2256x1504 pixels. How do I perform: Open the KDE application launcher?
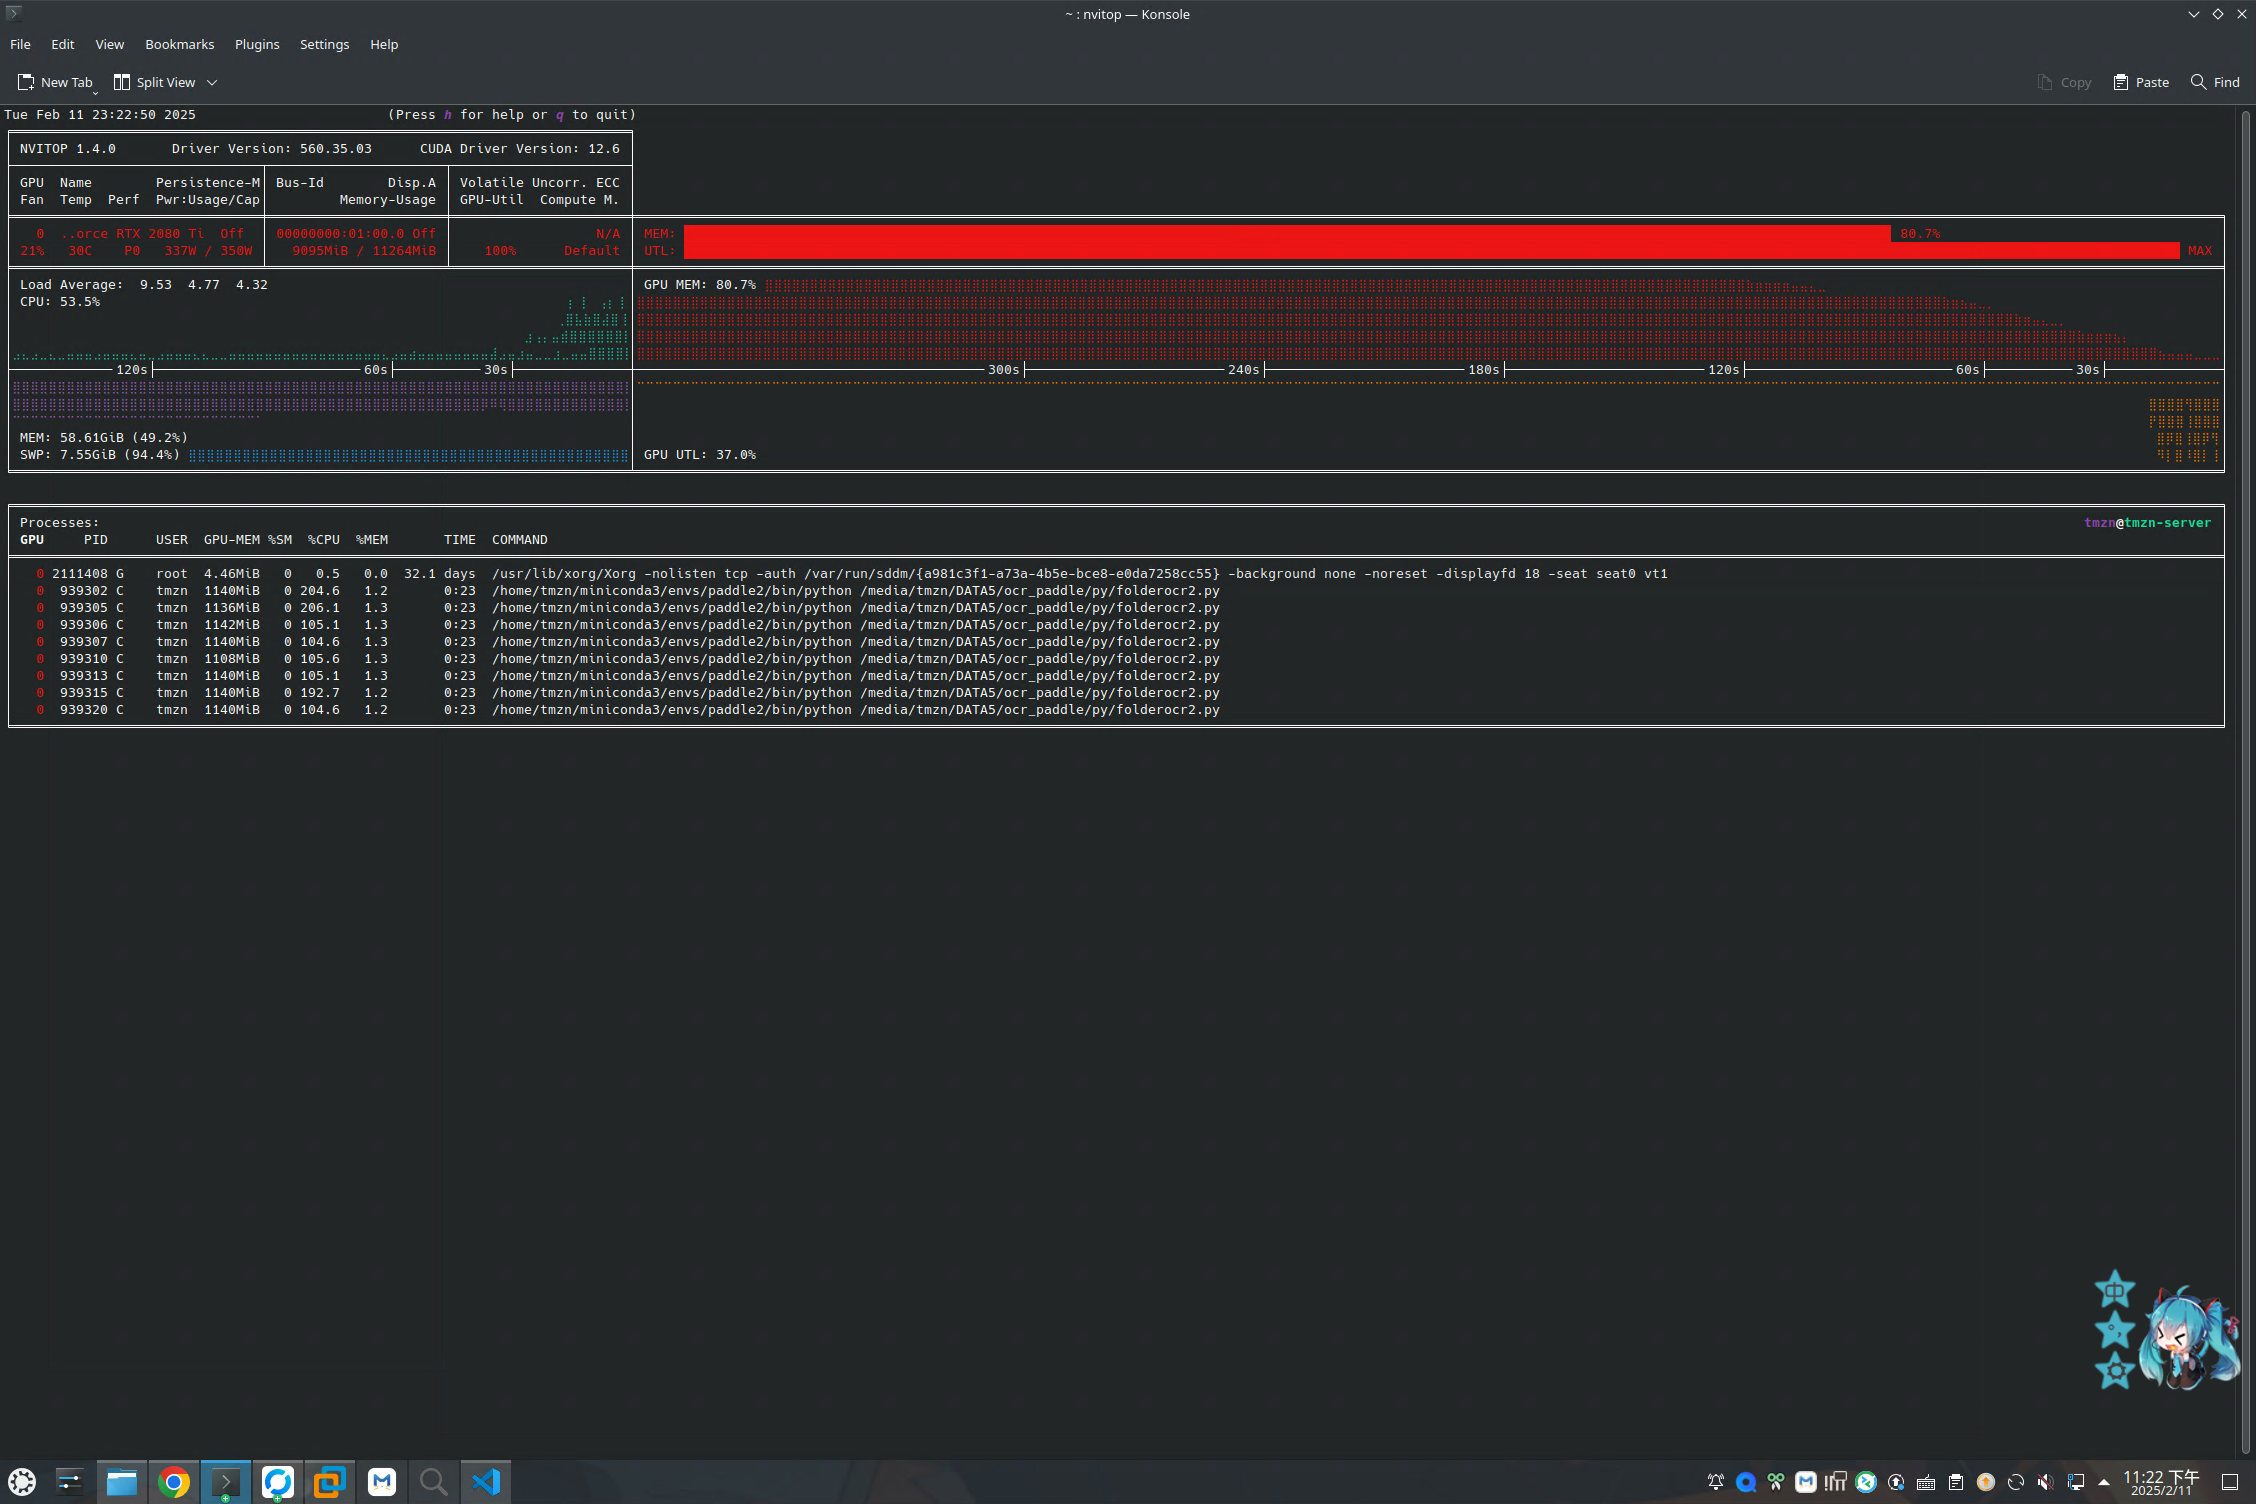pos(22,1481)
